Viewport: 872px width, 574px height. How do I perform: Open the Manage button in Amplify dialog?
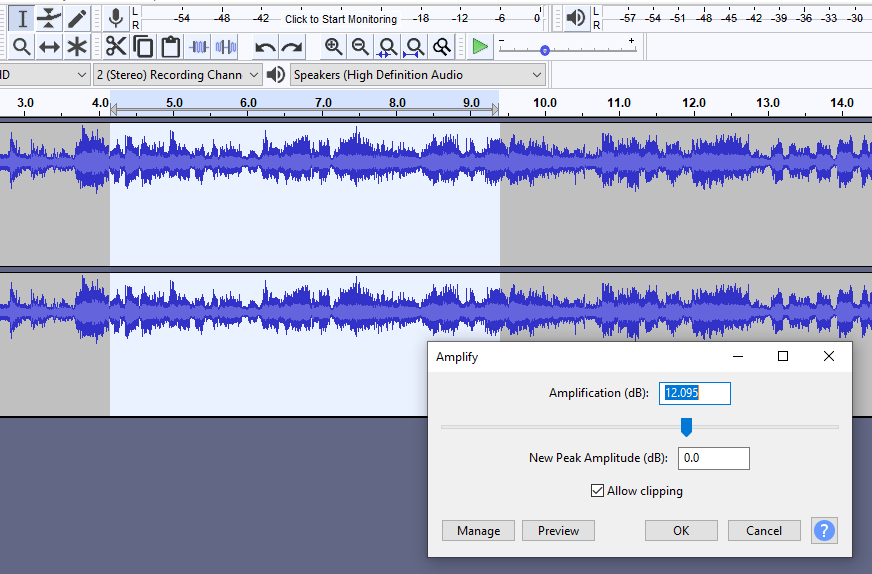pyautogui.click(x=478, y=531)
